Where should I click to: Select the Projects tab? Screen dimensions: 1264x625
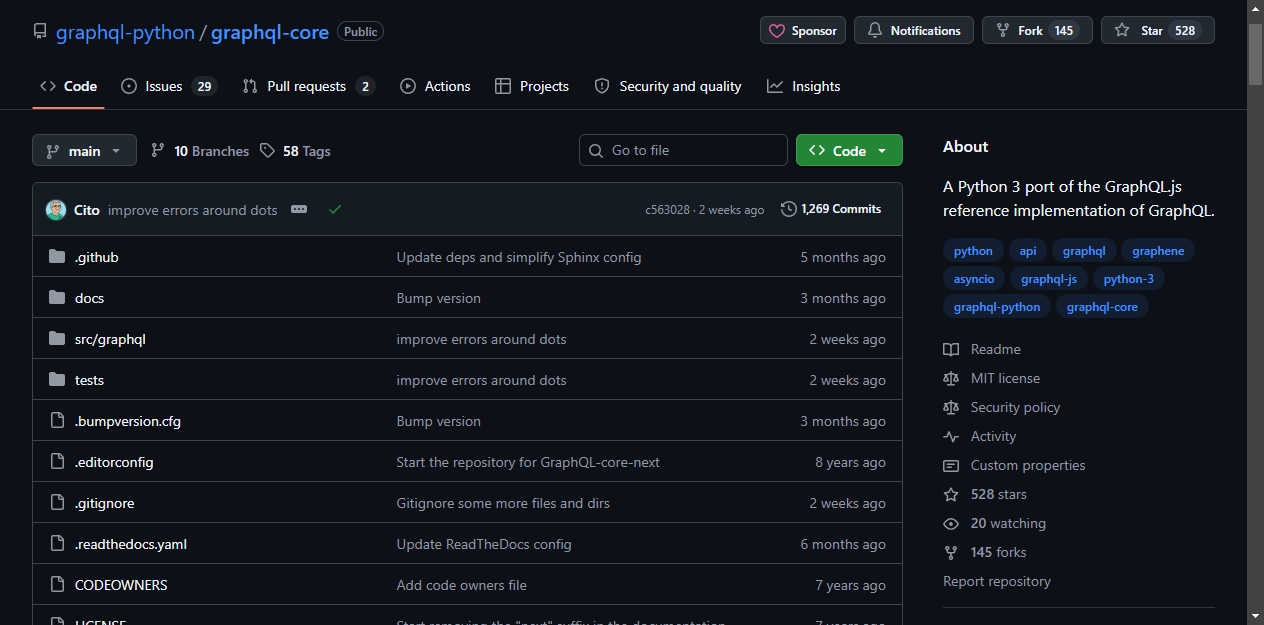[x=532, y=86]
